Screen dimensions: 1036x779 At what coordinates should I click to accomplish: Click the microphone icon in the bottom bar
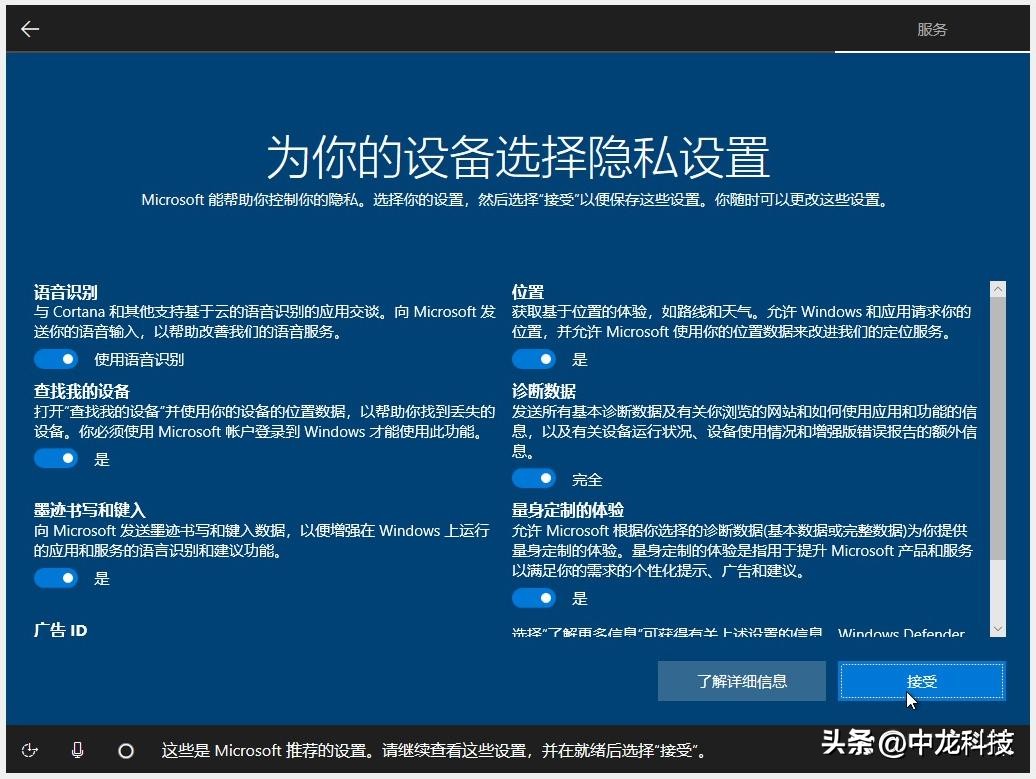coord(78,750)
